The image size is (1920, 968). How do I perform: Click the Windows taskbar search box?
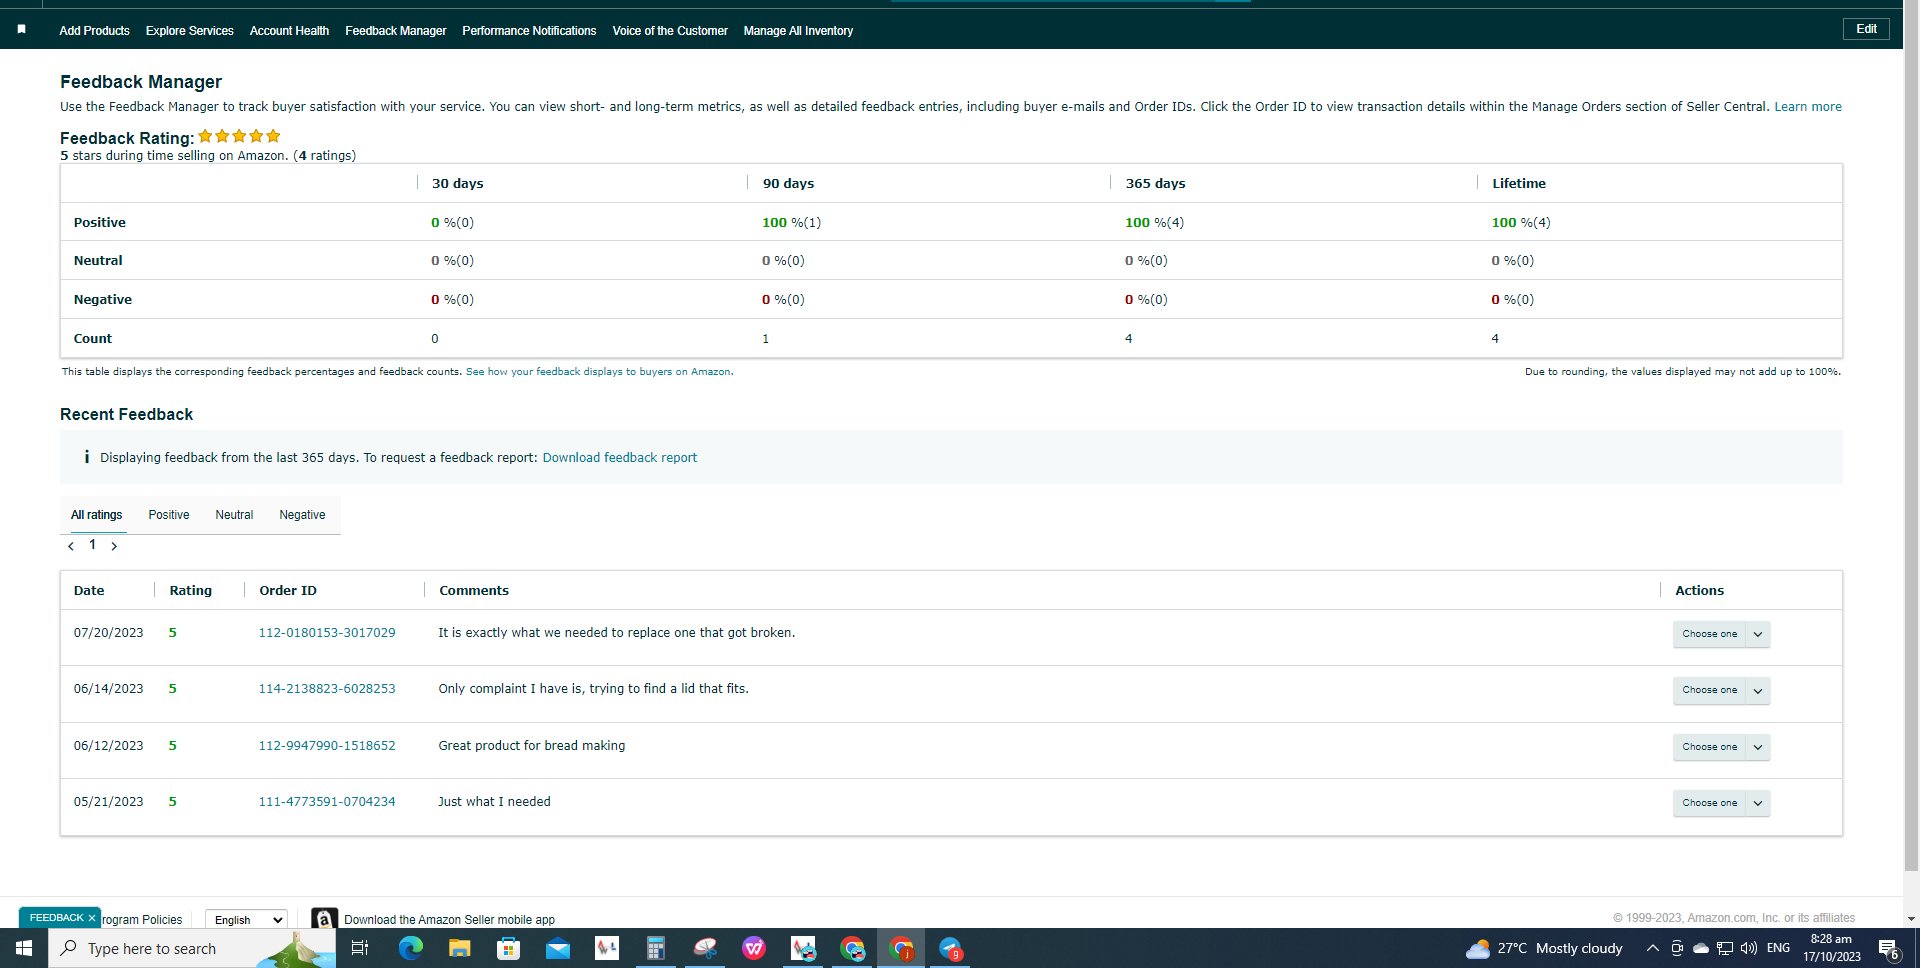190,948
